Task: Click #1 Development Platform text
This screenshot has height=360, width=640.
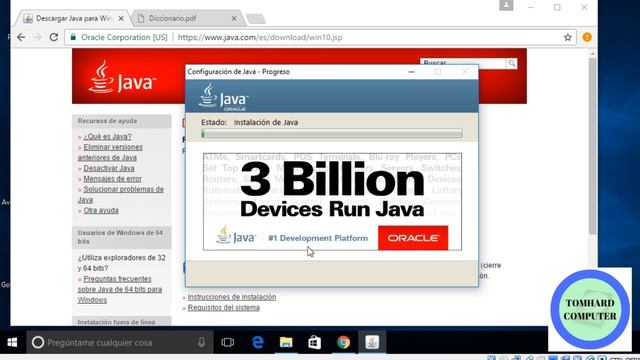Action: [318, 238]
